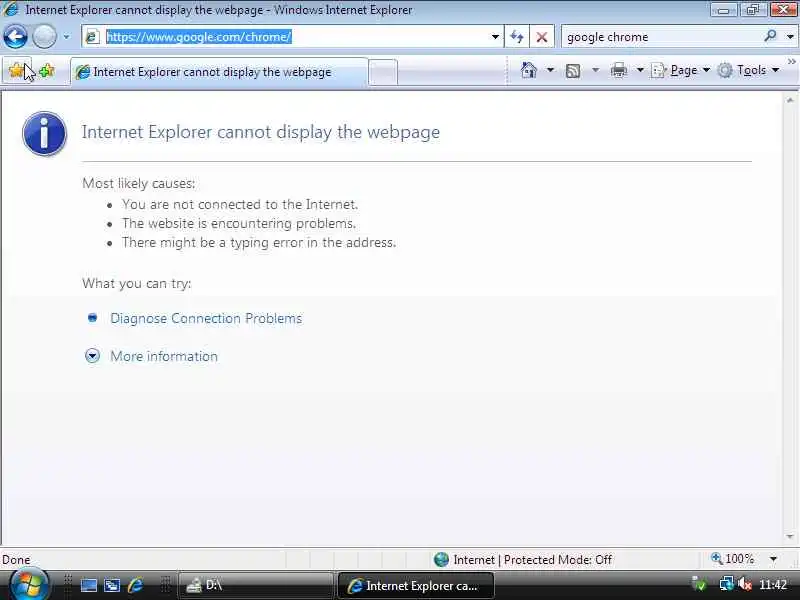Screen dimensions: 800x600
Task: Open the search provider options dropdown
Action: click(790, 37)
